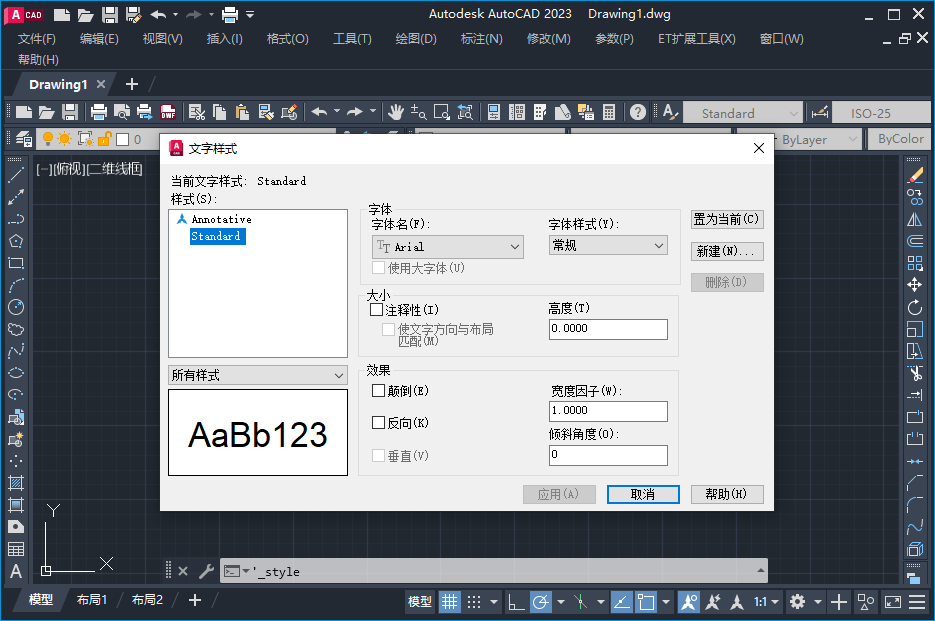Click the 取消 button to dismiss dialog
Viewport: 935px width, 621px height.
(x=643, y=494)
